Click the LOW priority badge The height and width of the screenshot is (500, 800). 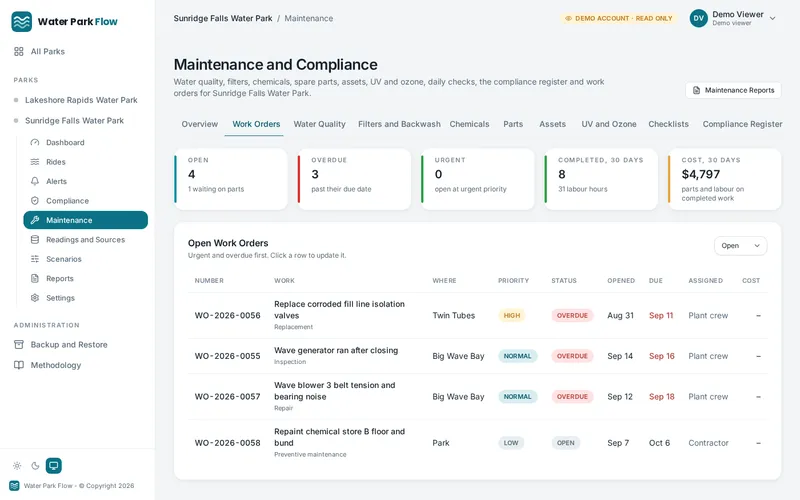511,443
